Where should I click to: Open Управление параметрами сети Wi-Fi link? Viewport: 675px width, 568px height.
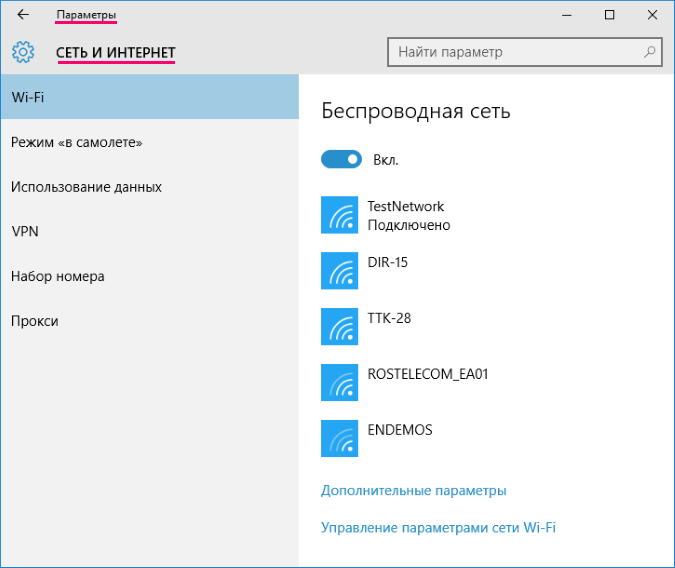(438, 527)
